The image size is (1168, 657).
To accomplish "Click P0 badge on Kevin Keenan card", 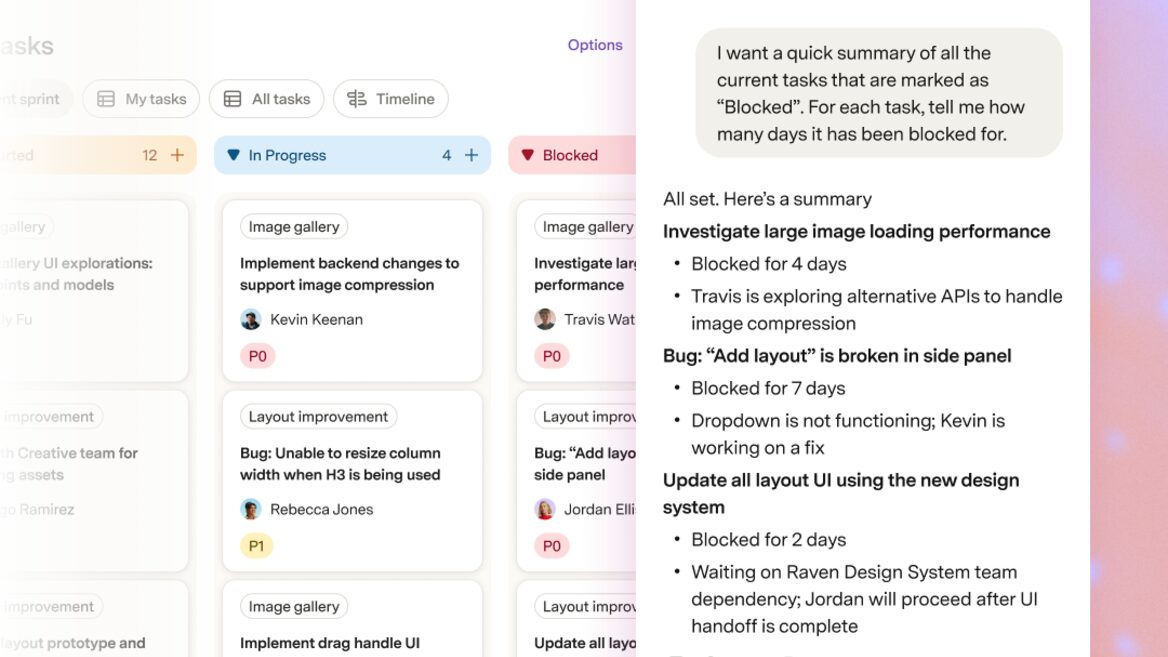I will pos(258,356).
